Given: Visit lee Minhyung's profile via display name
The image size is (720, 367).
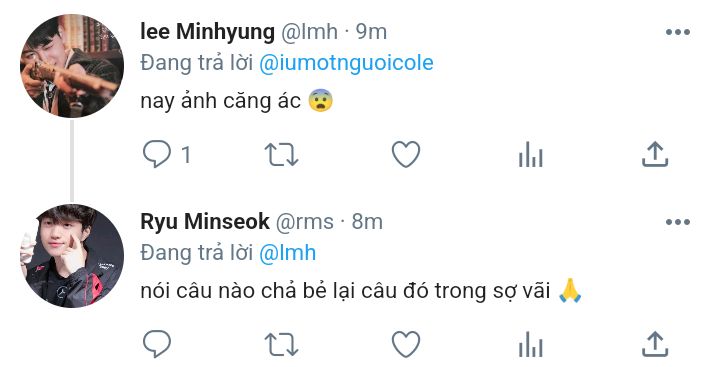Looking at the screenshot, I should (x=208, y=32).
